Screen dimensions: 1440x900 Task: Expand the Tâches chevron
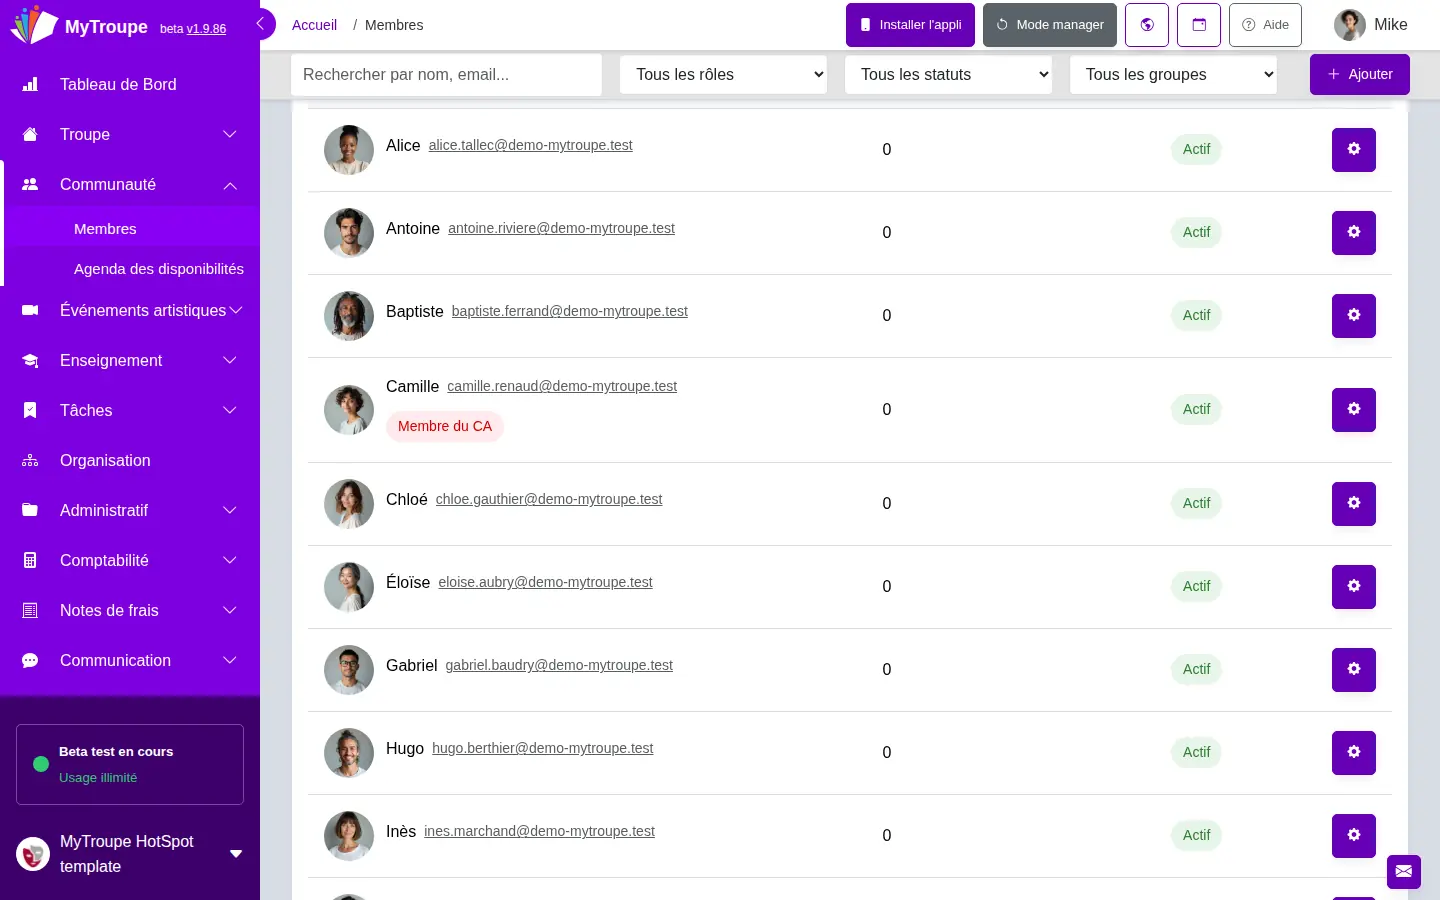(x=230, y=411)
